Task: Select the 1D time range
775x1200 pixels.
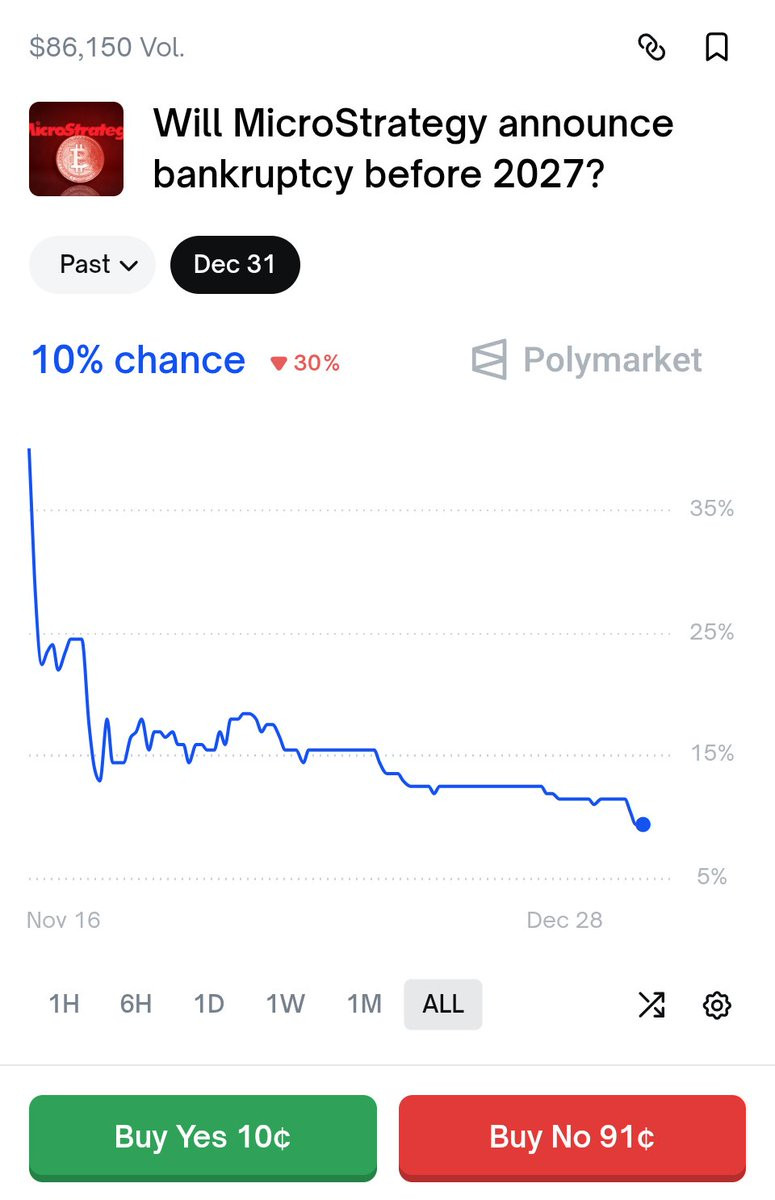Action: coord(208,1004)
